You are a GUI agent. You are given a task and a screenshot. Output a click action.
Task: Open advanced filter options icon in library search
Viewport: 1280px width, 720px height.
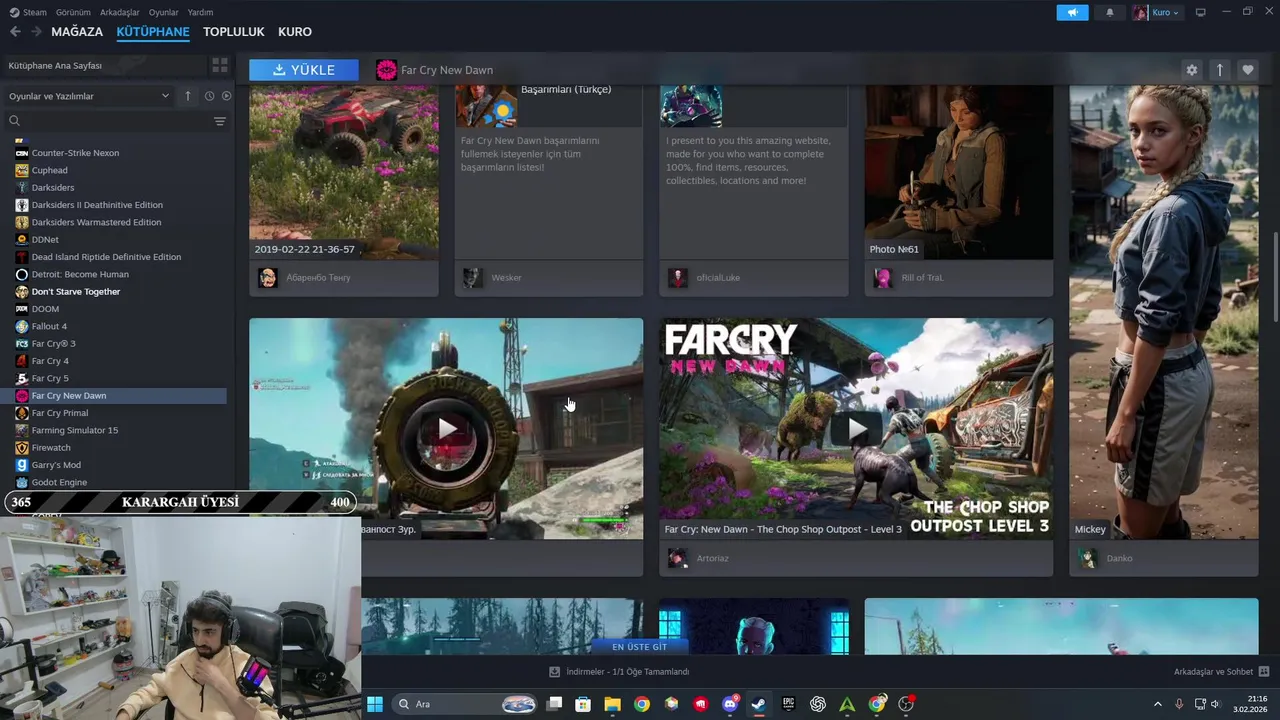pos(220,121)
